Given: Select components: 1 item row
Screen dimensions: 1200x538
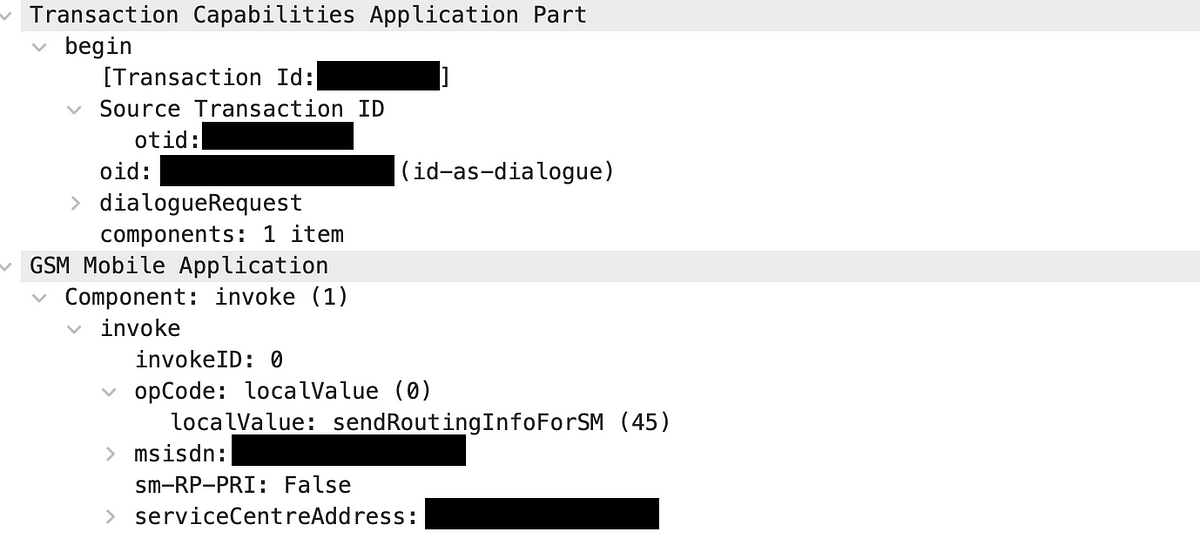Looking at the screenshot, I should click(221, 234).
